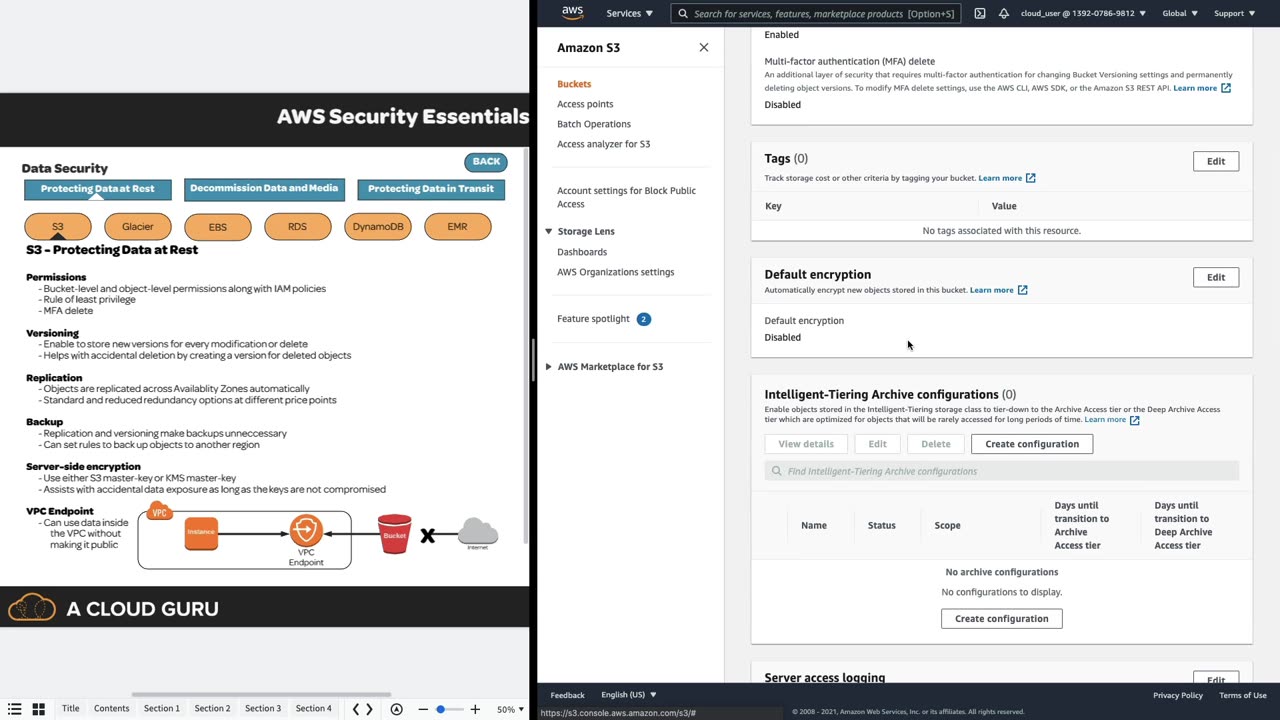
Task: Switch to Section 3 tab
Action: 263,709
